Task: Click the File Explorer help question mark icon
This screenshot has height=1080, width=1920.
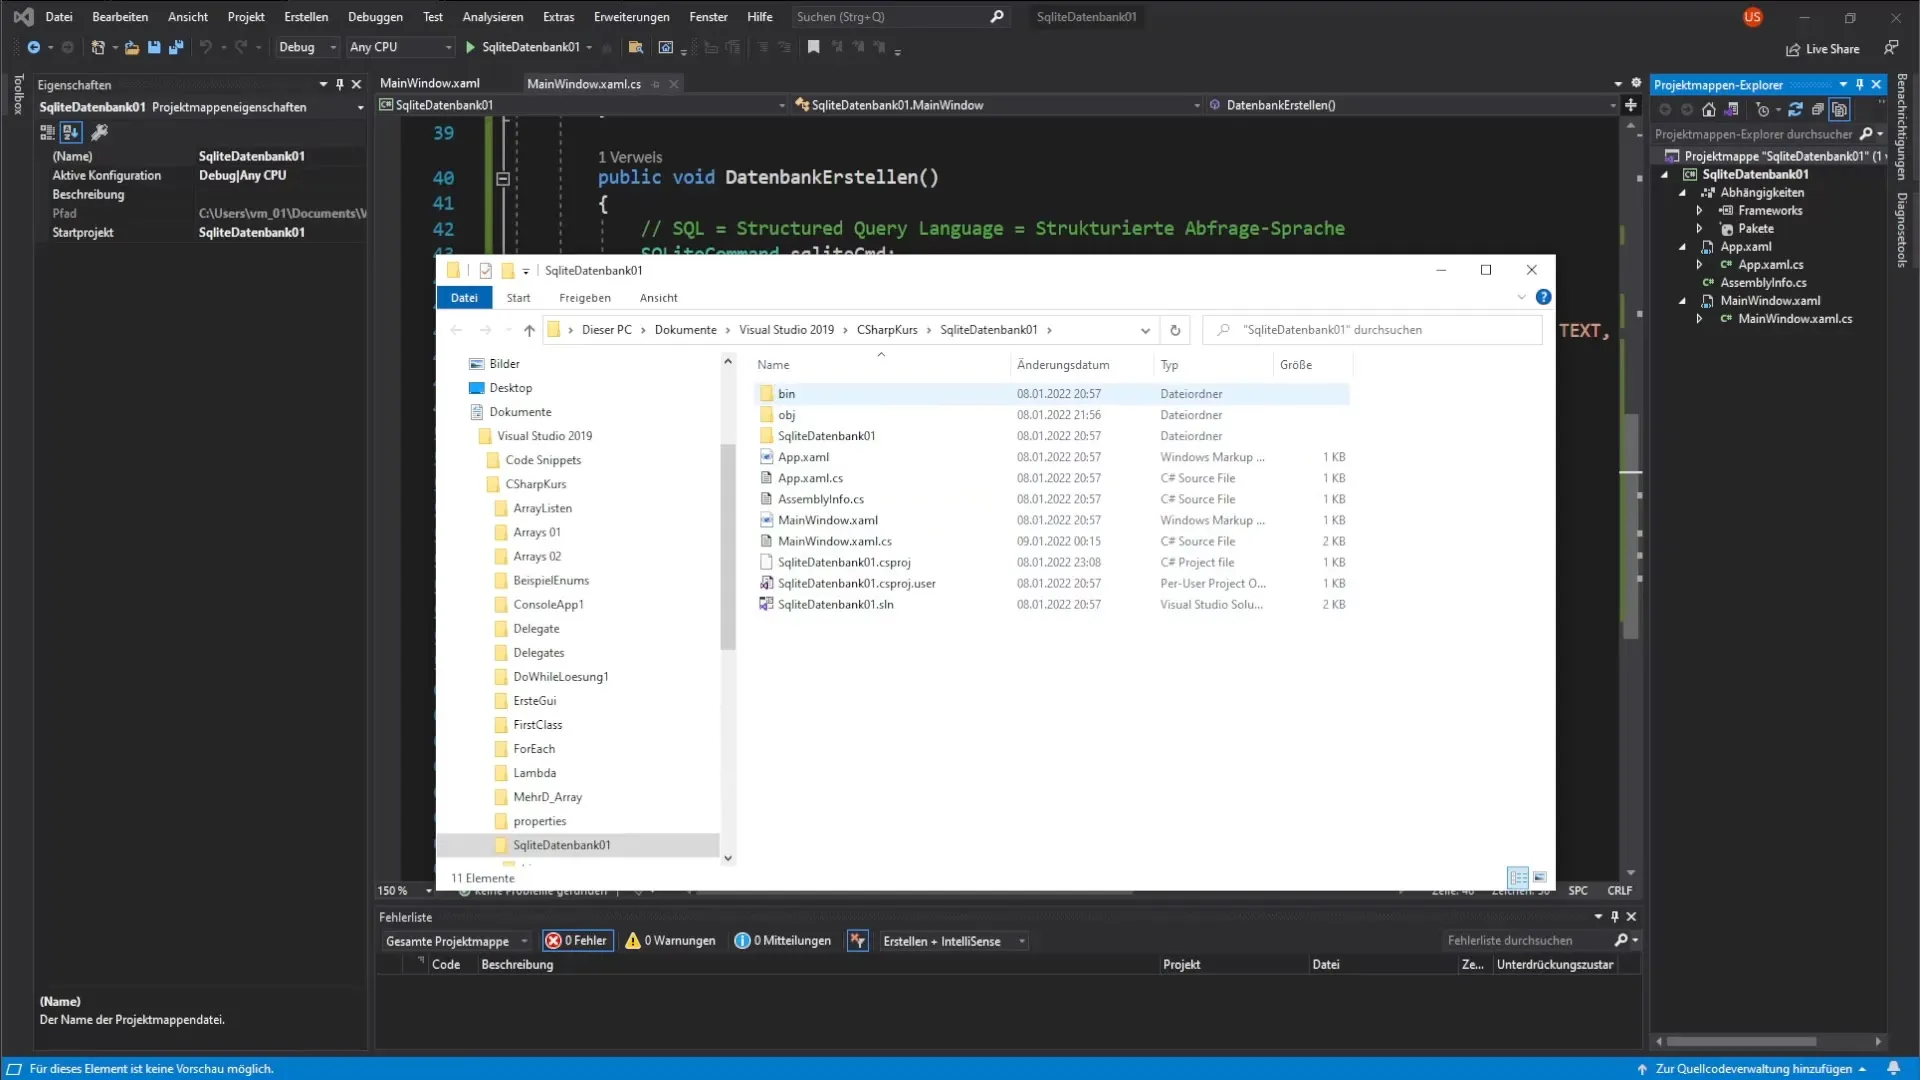Action: (x=1543, y=297)
